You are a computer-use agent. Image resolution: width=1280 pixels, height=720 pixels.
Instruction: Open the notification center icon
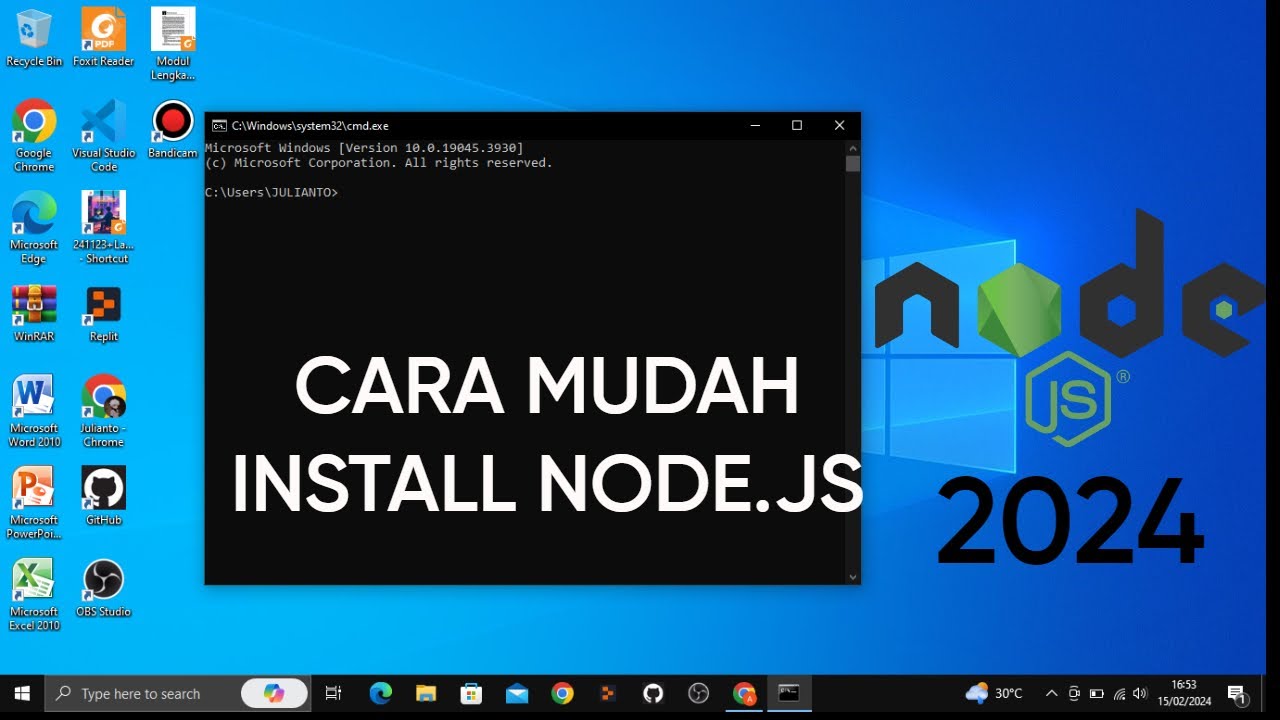click(x=1237, y=693)
